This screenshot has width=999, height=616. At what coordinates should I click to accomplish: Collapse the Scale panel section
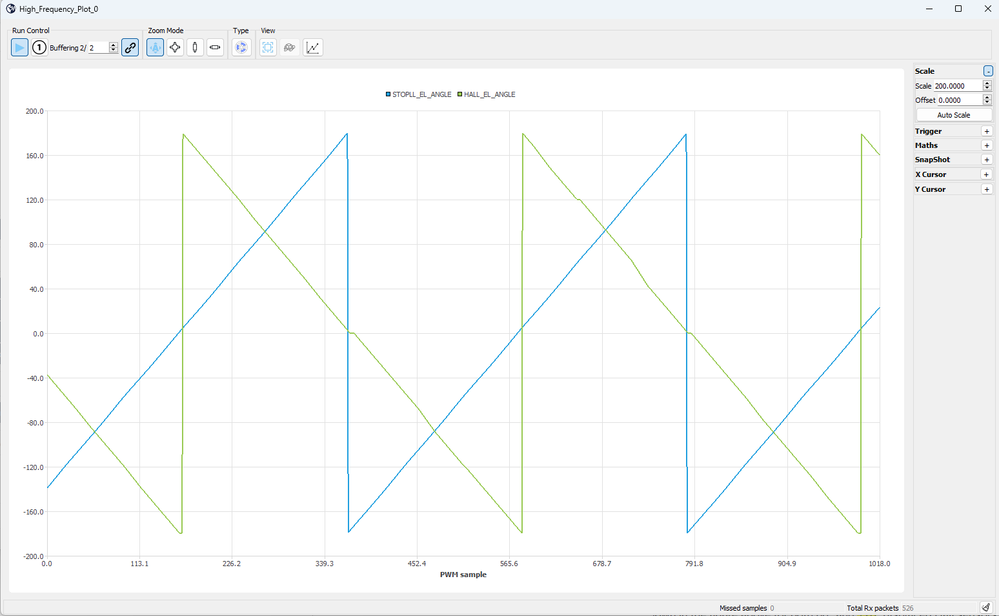pos(988,71)
